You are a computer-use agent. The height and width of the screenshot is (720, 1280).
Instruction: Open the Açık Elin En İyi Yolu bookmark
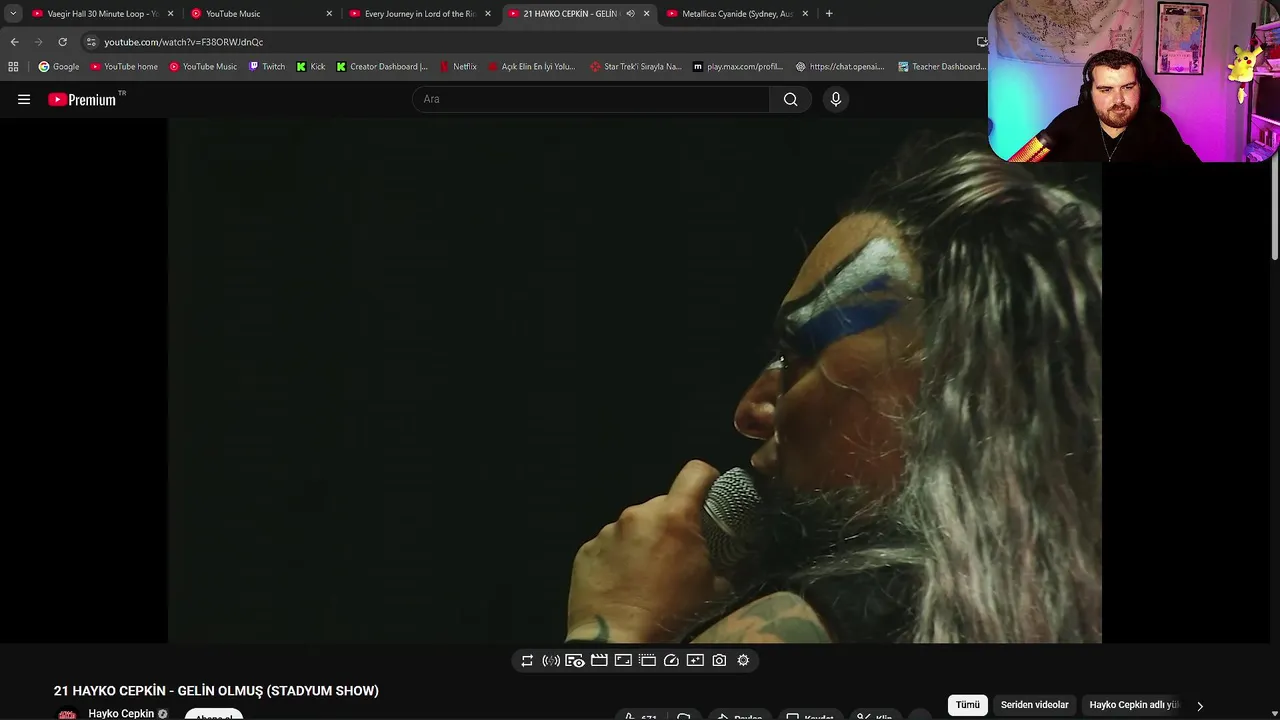click(x=531, y=67)
